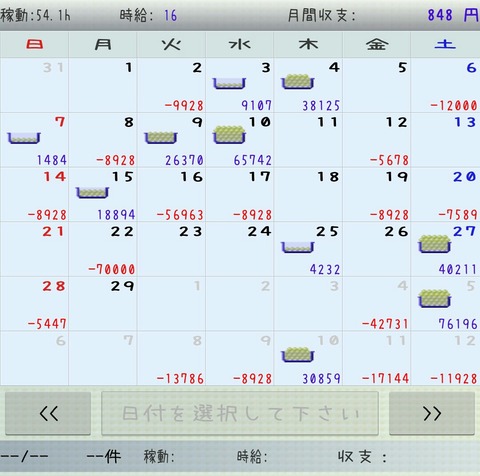Viewport: 480px width, 476px height.
Task: Click the 日 Sunday column header
Action: (x=35, y=44)
